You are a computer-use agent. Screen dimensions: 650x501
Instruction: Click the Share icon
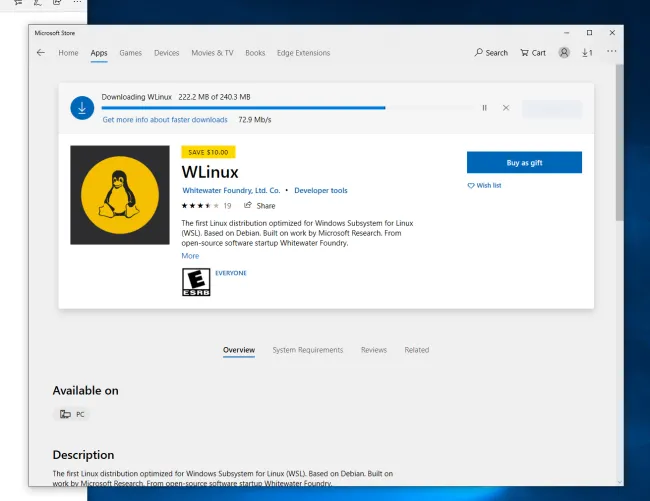click(248, 205)
